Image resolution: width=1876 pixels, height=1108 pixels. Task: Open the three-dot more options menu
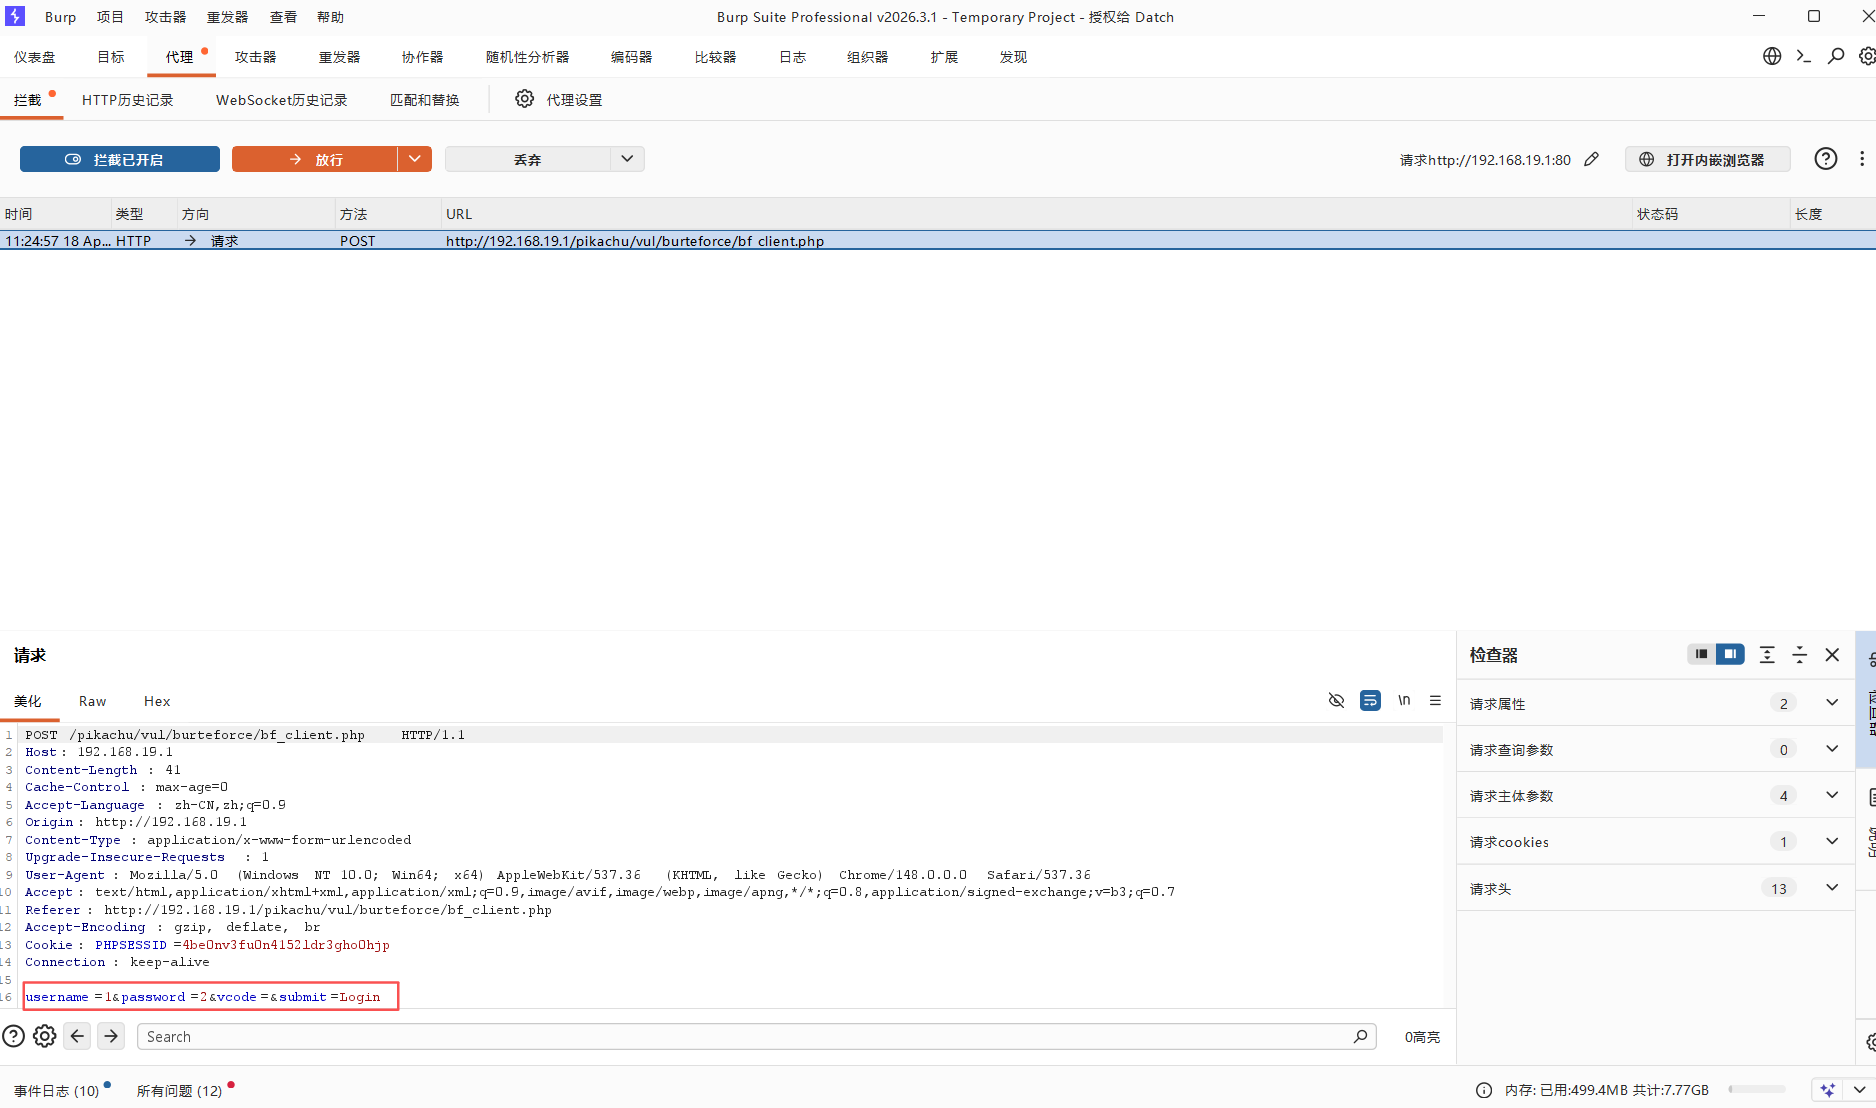tap(1862, 159)
